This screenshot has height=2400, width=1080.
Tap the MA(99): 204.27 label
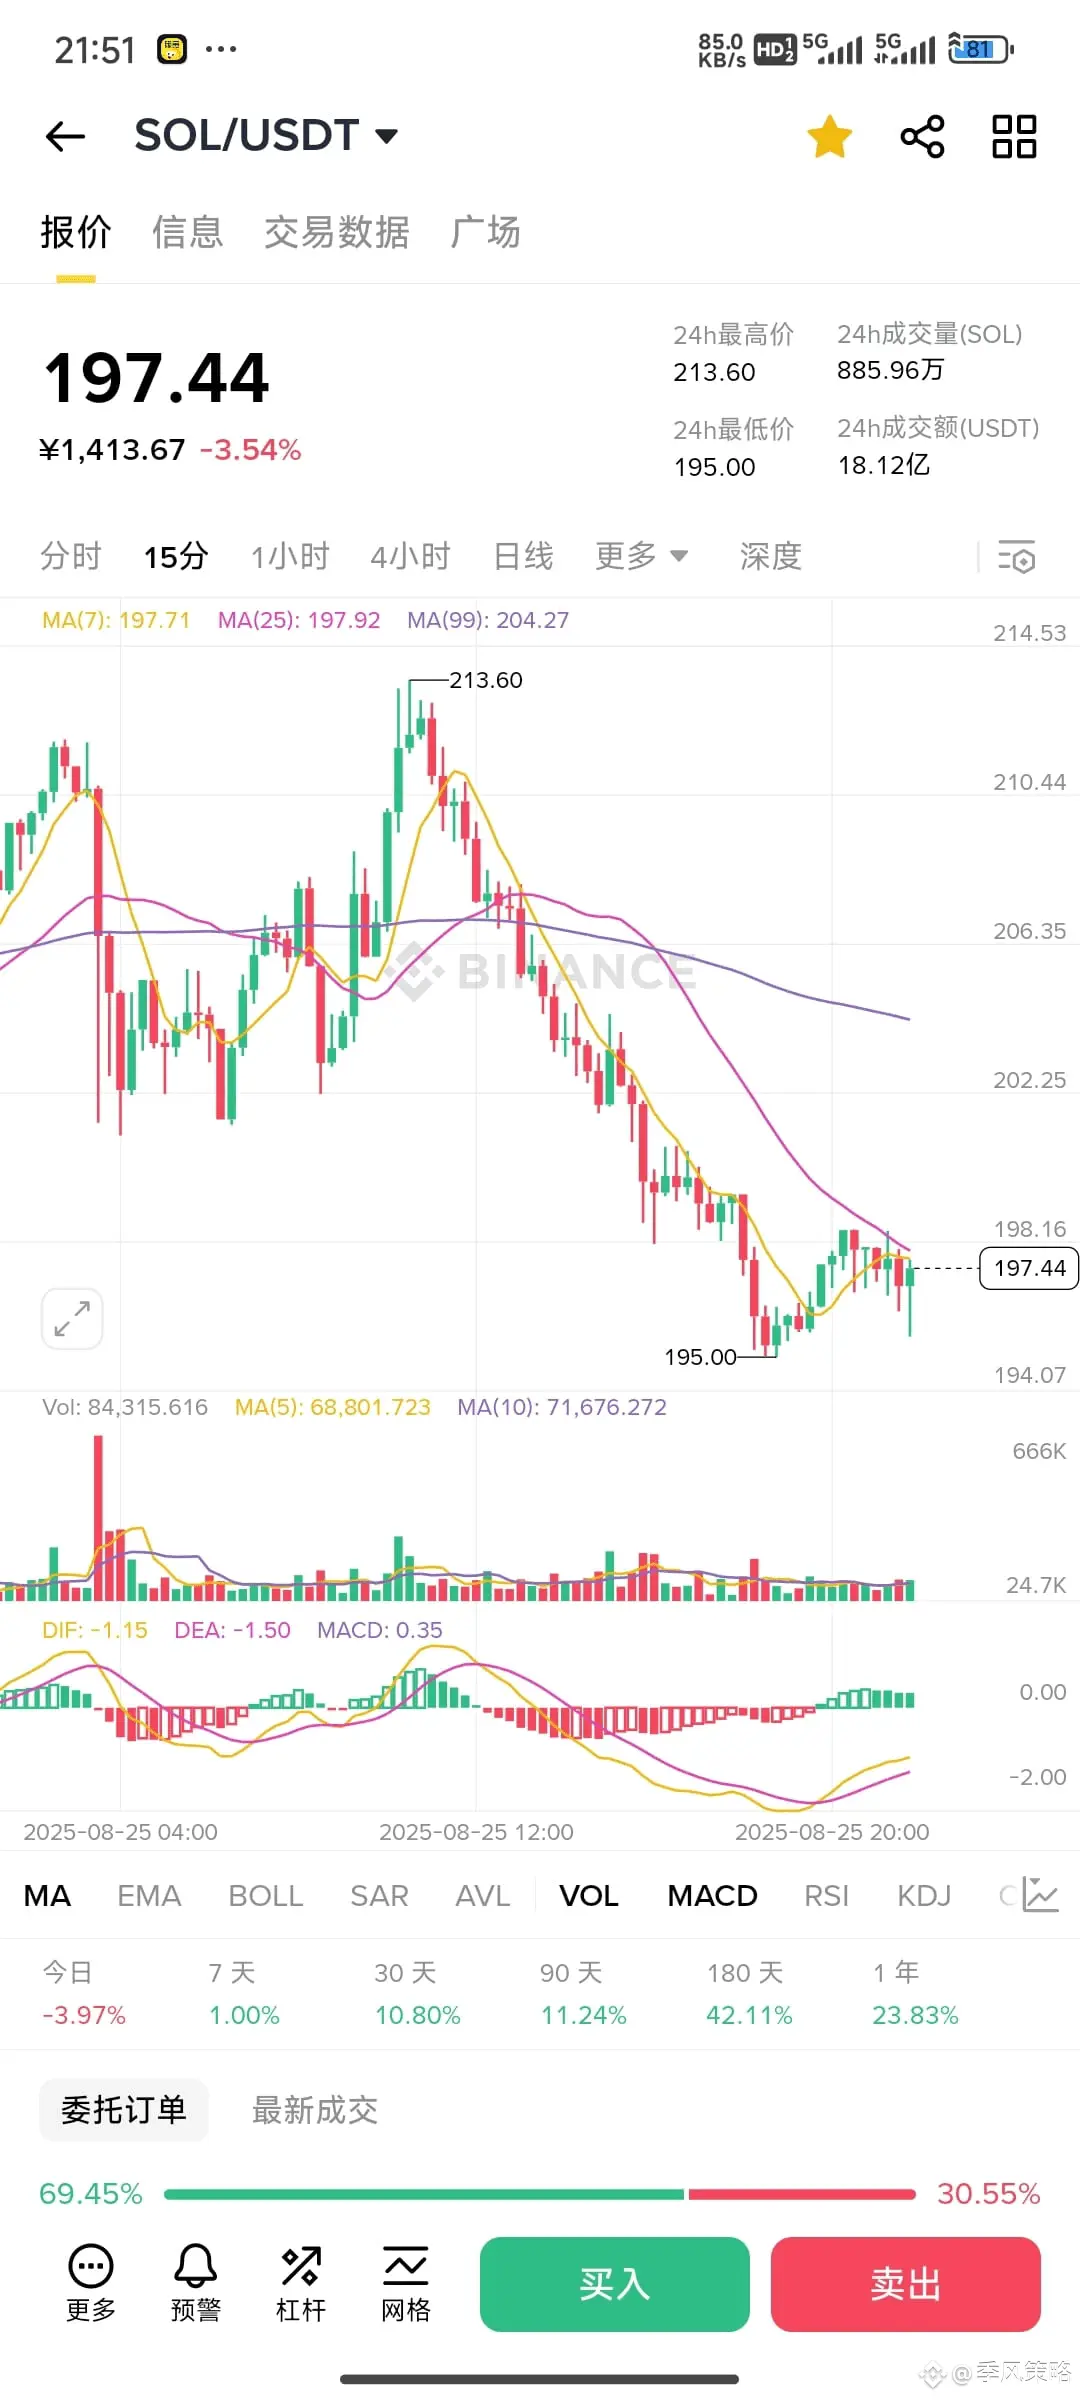488,620
